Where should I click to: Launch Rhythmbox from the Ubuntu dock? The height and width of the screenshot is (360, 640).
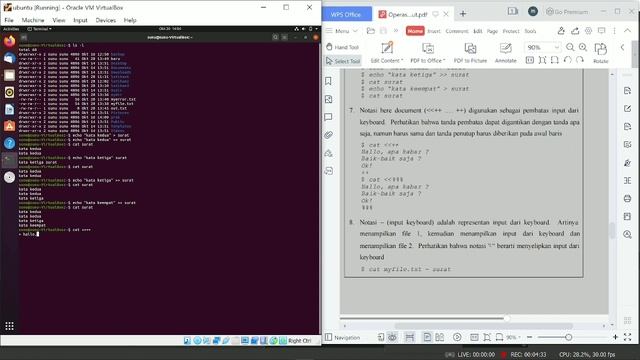[x=9, y=92]
